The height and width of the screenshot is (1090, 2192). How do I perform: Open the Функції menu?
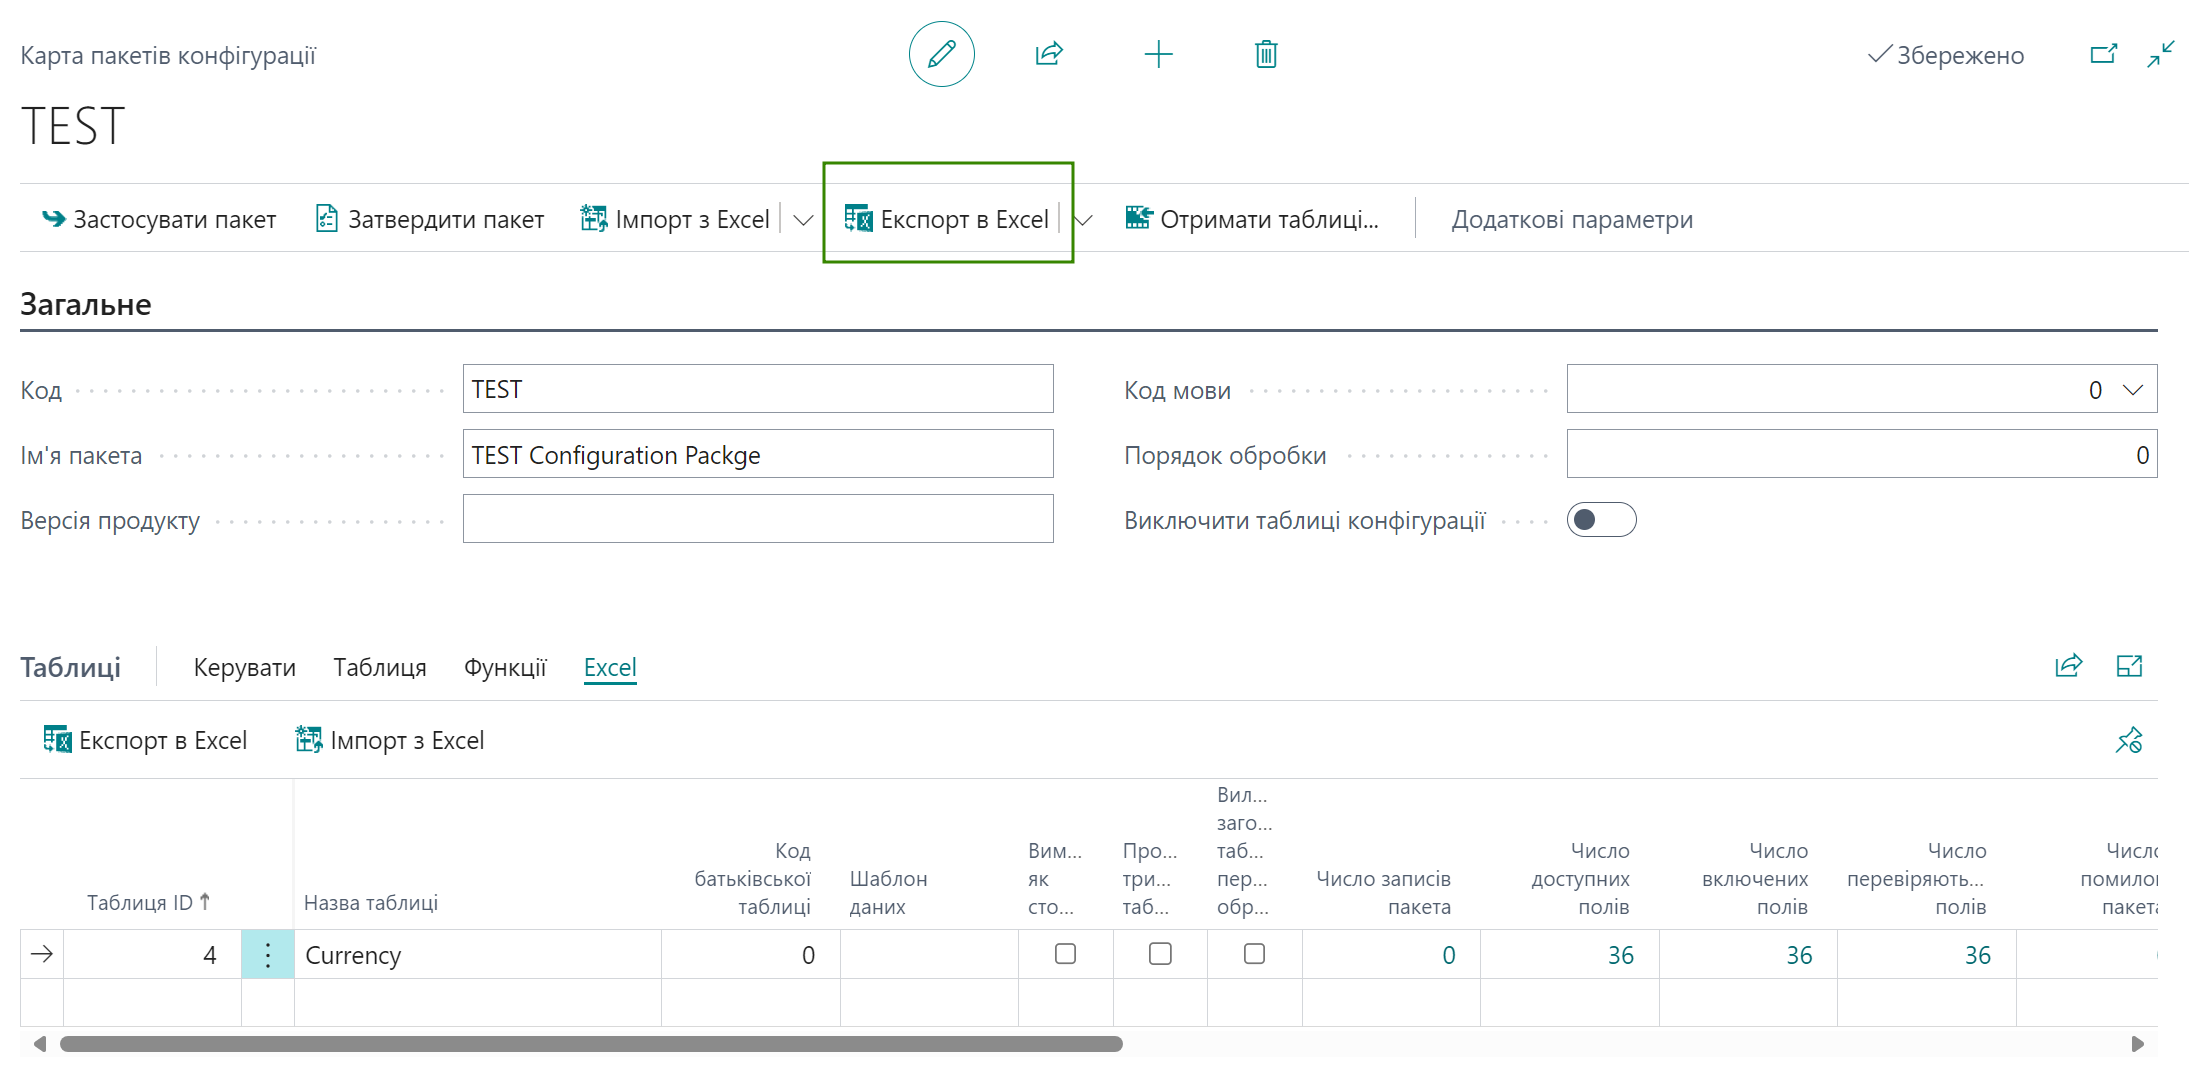tap(505, 667)
